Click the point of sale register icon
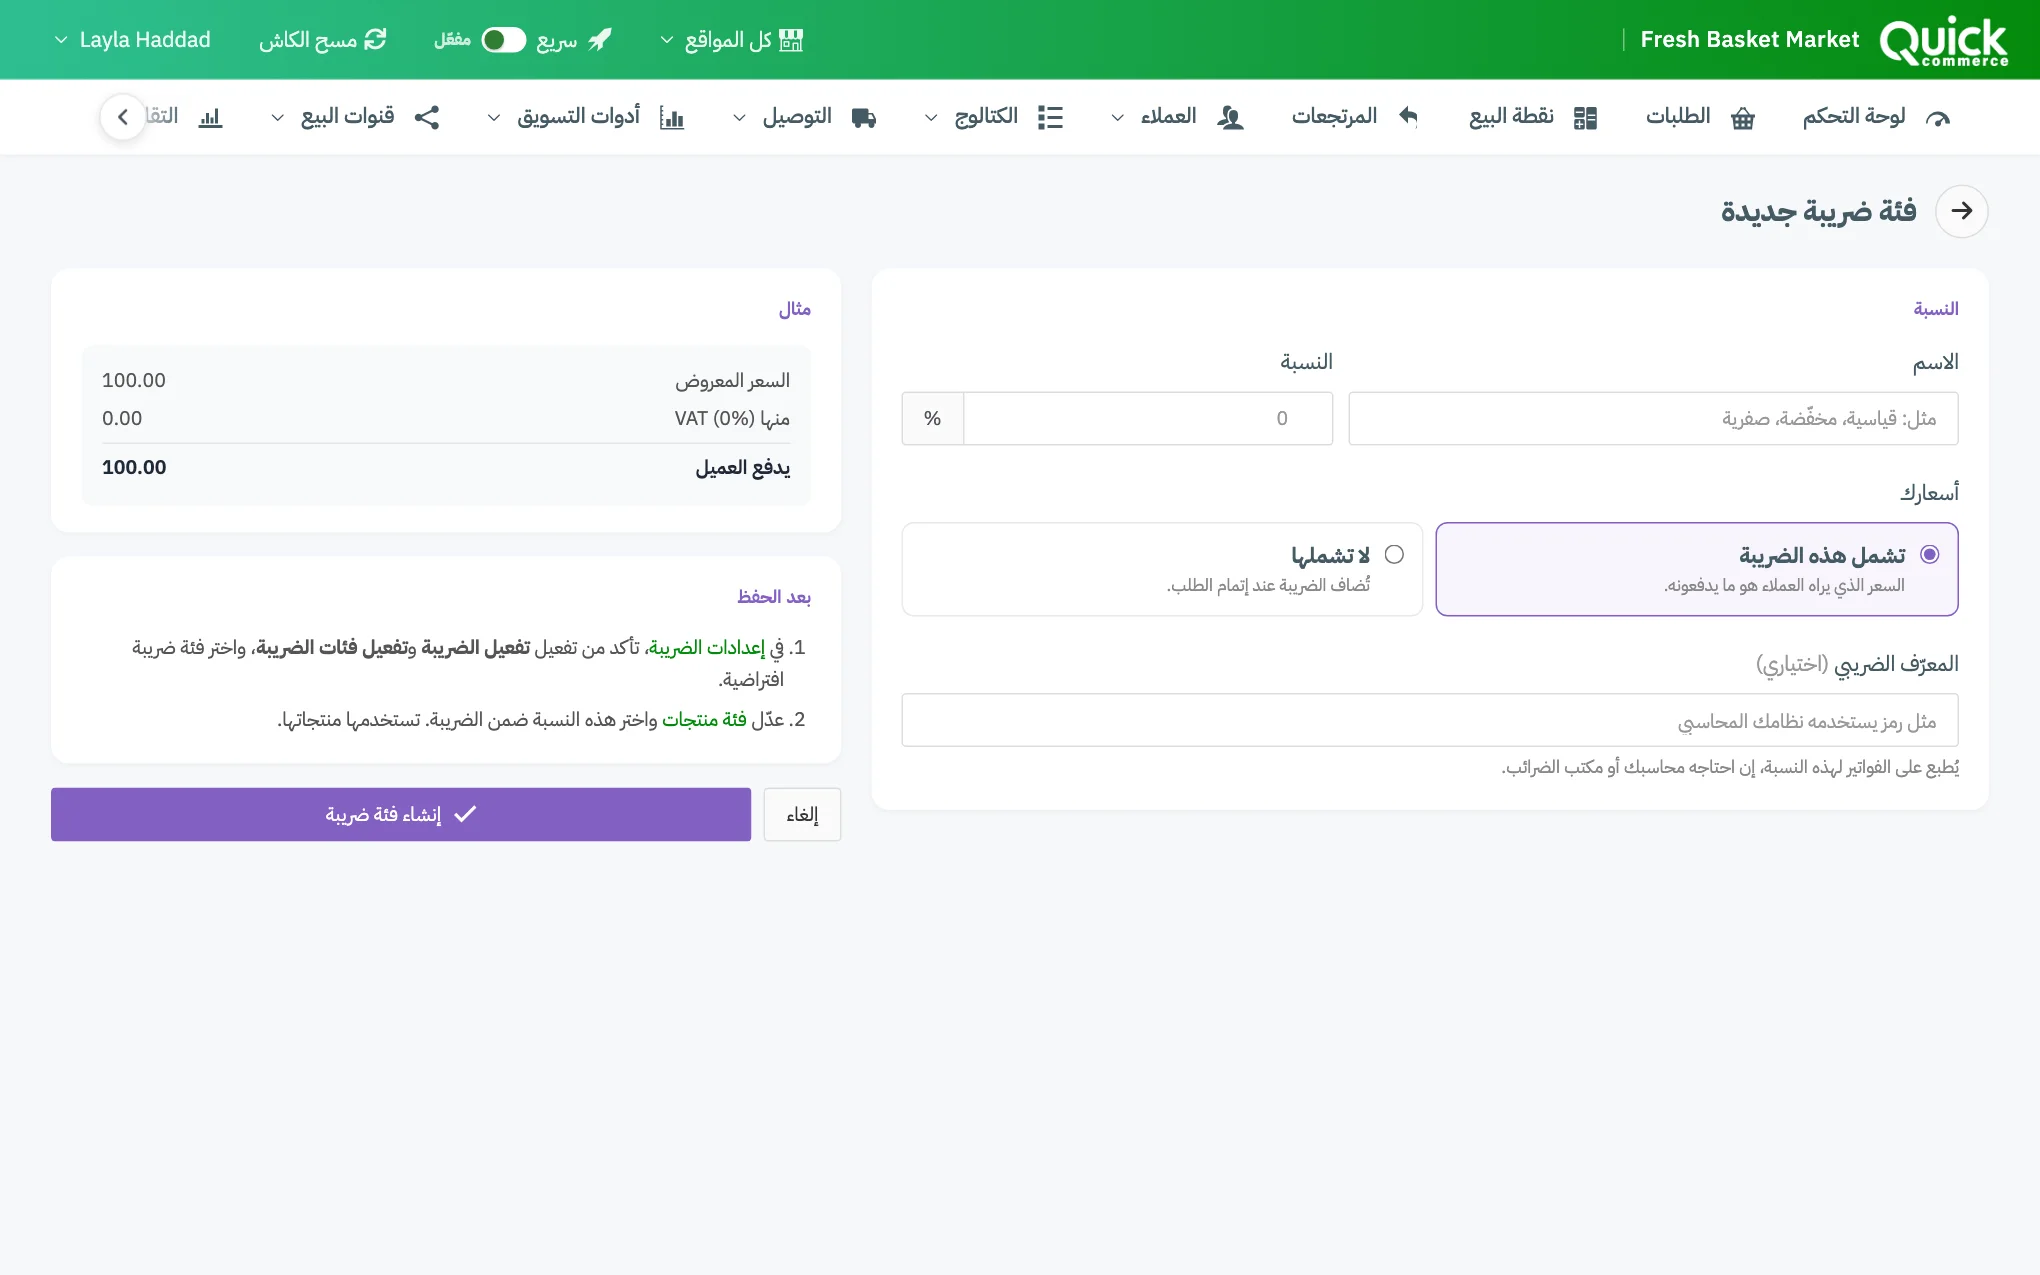 coord(1586,118)
